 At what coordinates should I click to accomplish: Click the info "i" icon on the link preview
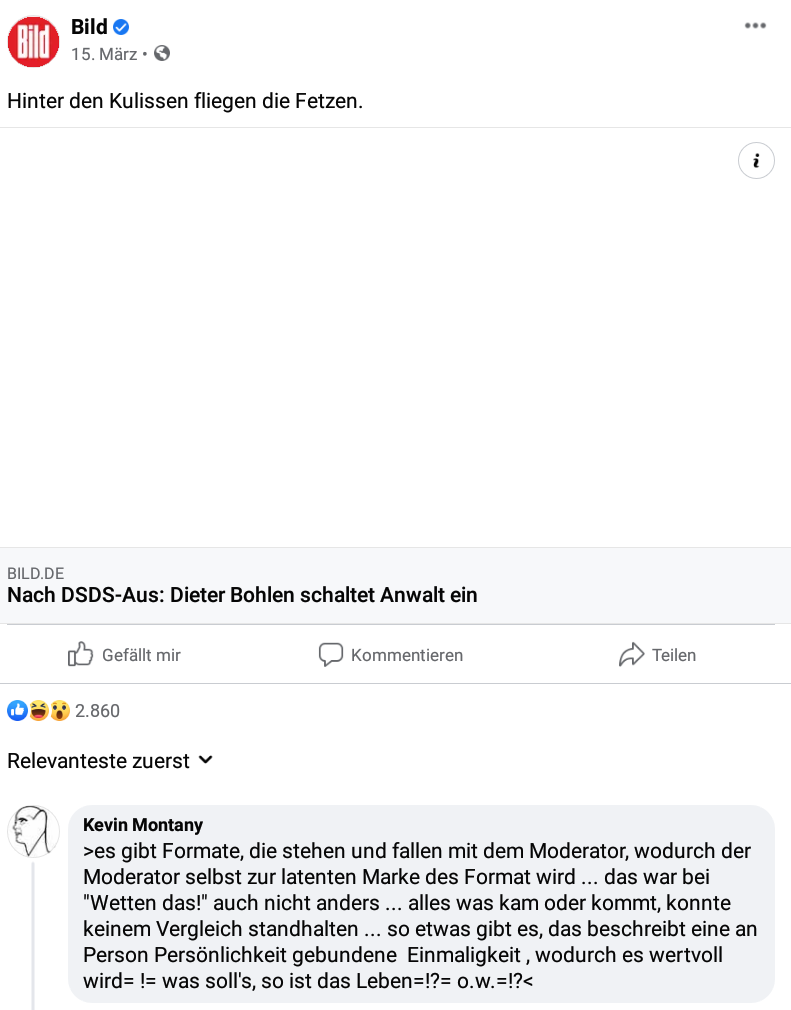pos(756,160)
